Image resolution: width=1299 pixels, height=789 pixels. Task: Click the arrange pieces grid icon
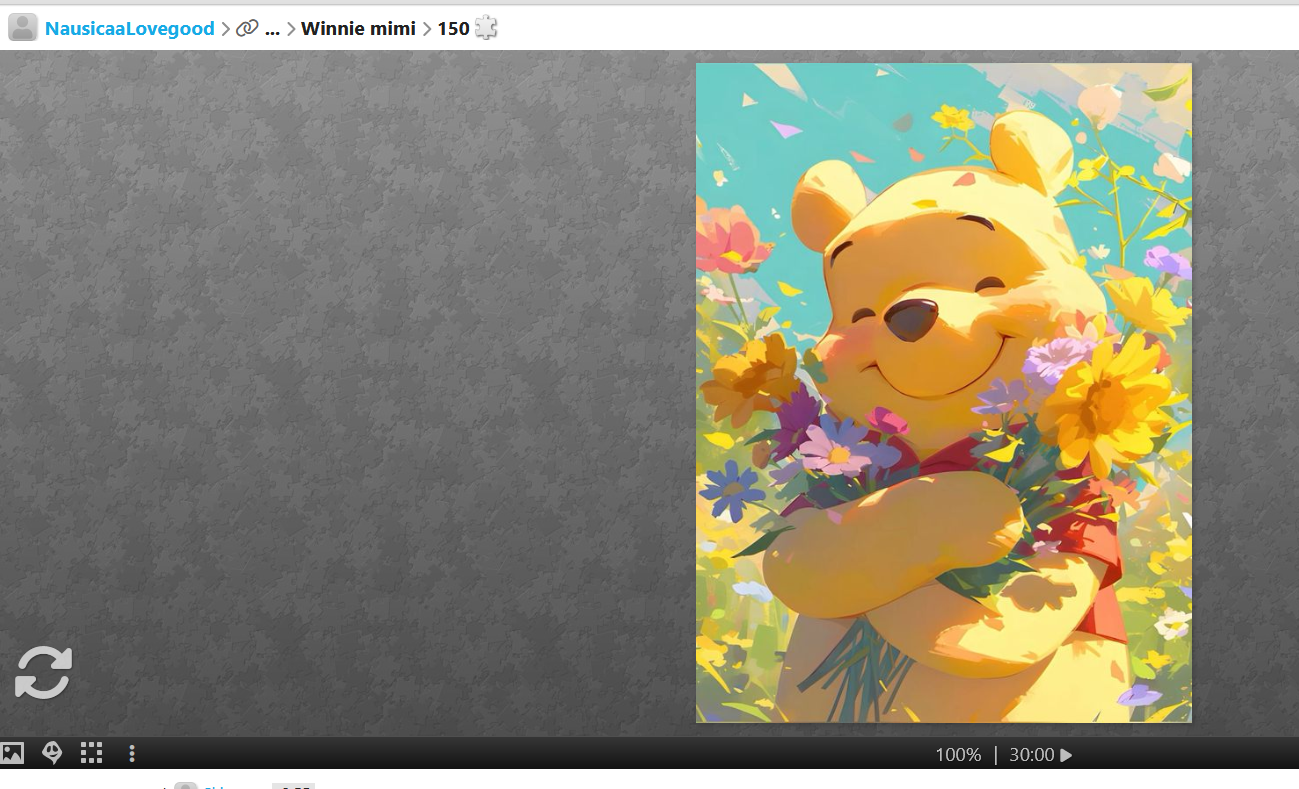click(91, 753)
